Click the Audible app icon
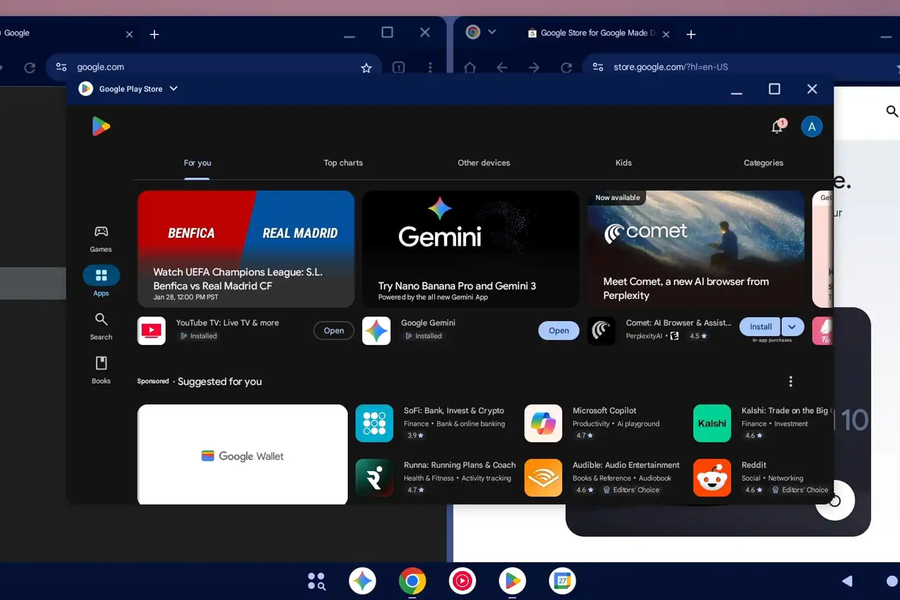Viewport: 900px width, 600px height. tap(543, 478)
